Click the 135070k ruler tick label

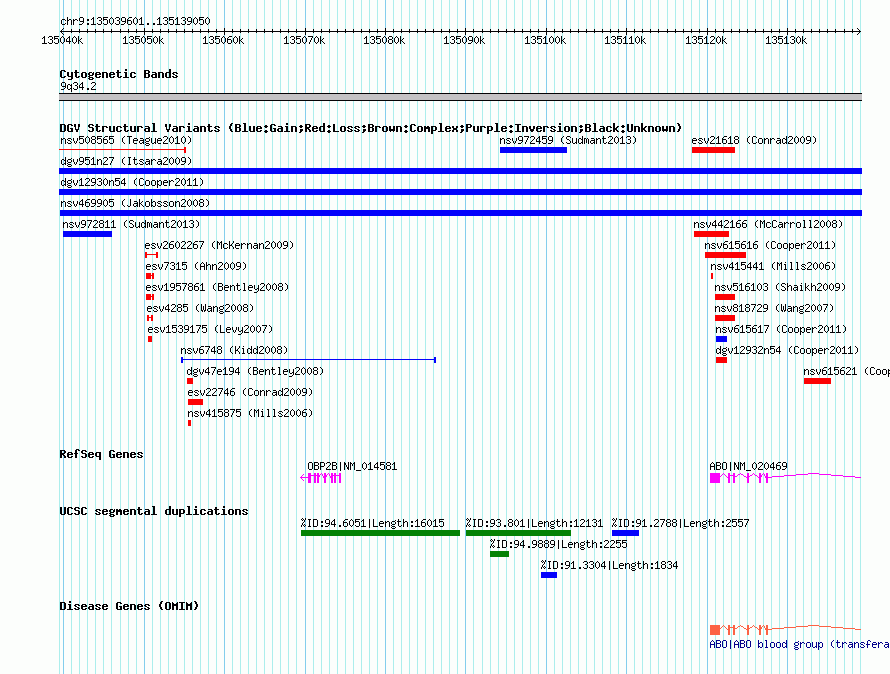304,40
